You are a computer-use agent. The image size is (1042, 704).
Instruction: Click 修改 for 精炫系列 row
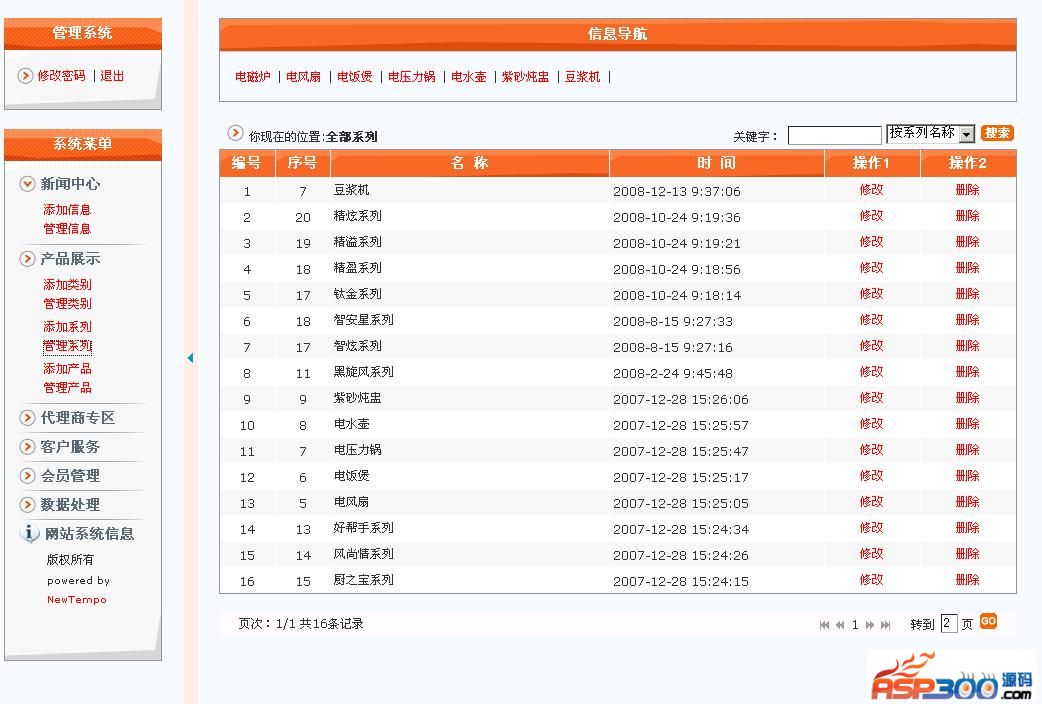pos(871,215)
